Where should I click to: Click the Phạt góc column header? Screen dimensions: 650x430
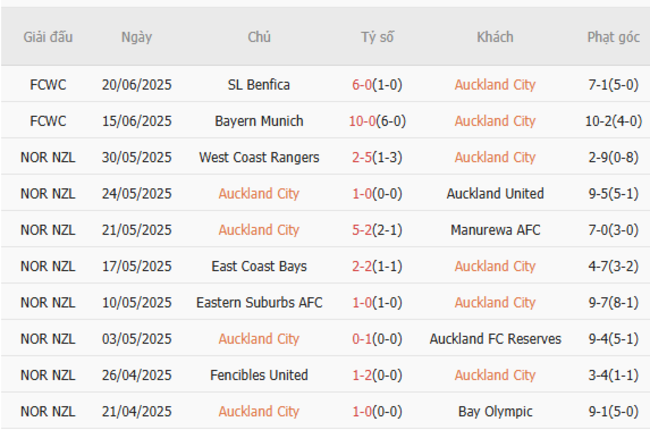point(613,37)
